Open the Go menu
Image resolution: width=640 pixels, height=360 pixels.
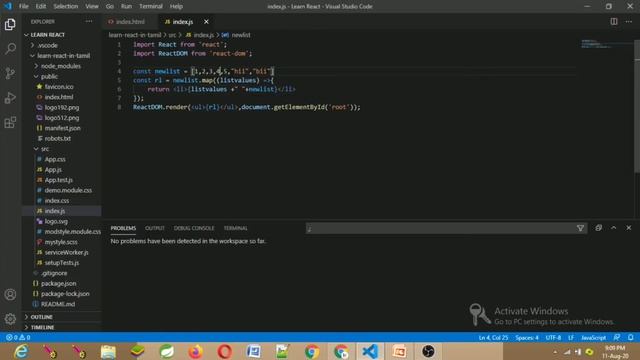[x=110, y=6]
